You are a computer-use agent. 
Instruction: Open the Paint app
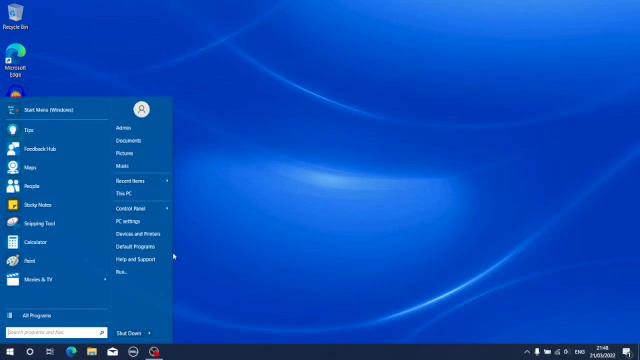(56, 261)
